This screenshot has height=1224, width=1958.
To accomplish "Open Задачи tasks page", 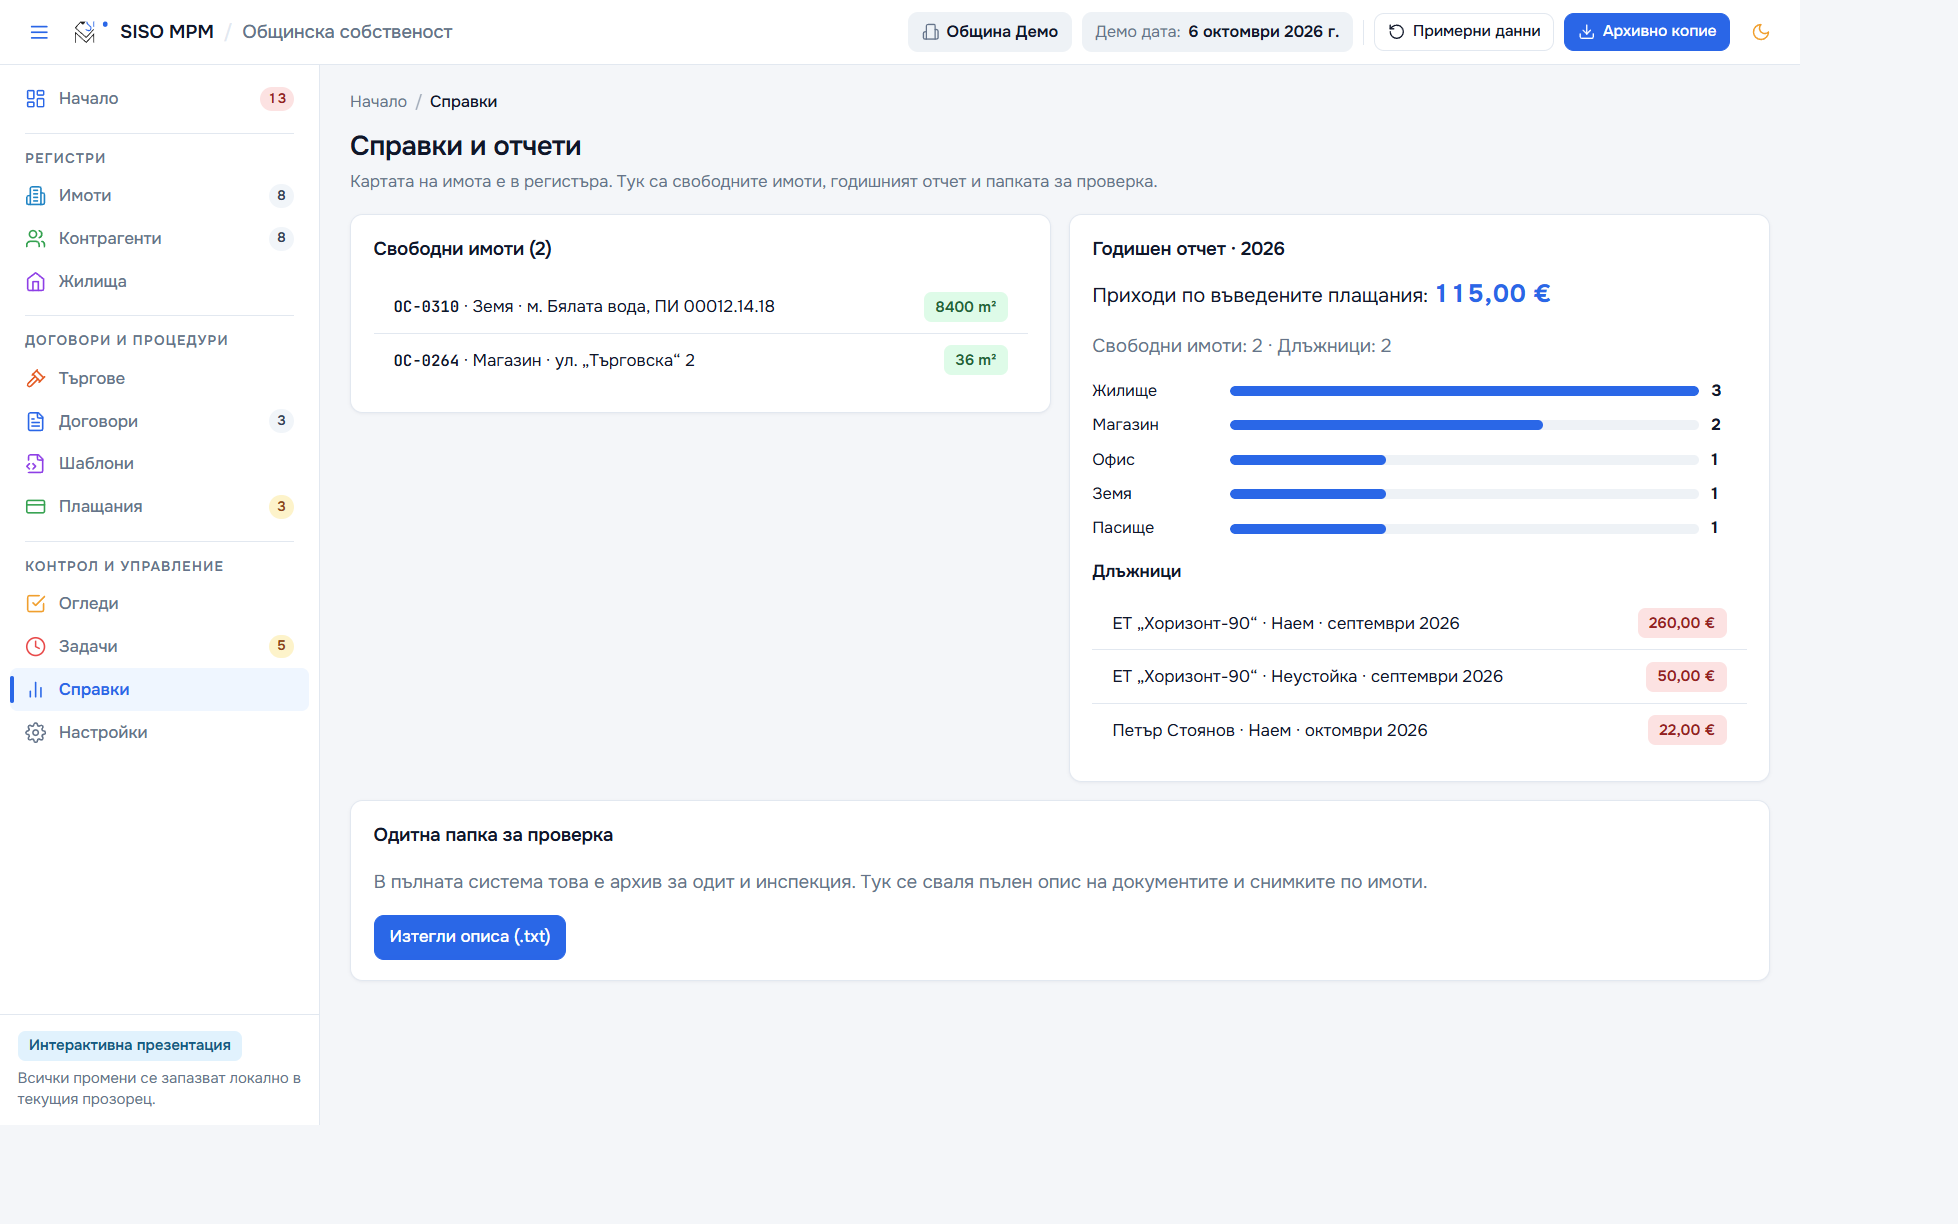I will 159,646.
